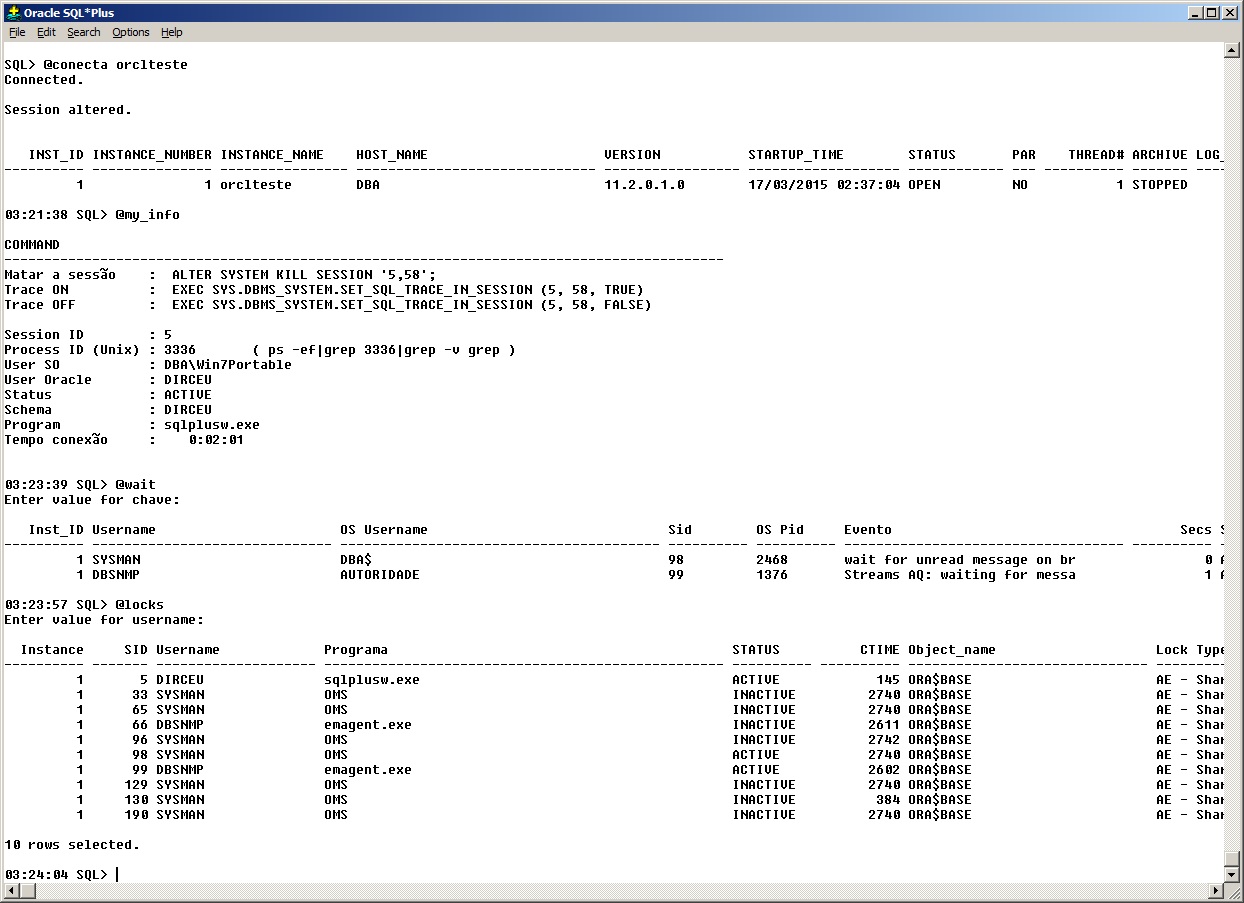This screenshot has height=903, width=1244.
Task: Click the Oracle SQL*Plus title bar icon
Action: 13,12
